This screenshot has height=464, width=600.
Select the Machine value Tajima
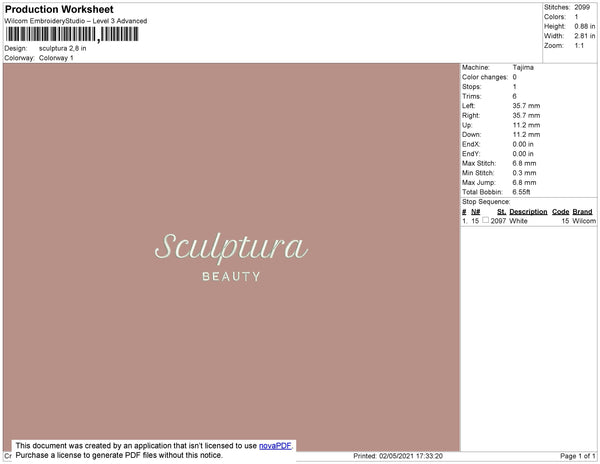tap(523, 67)
